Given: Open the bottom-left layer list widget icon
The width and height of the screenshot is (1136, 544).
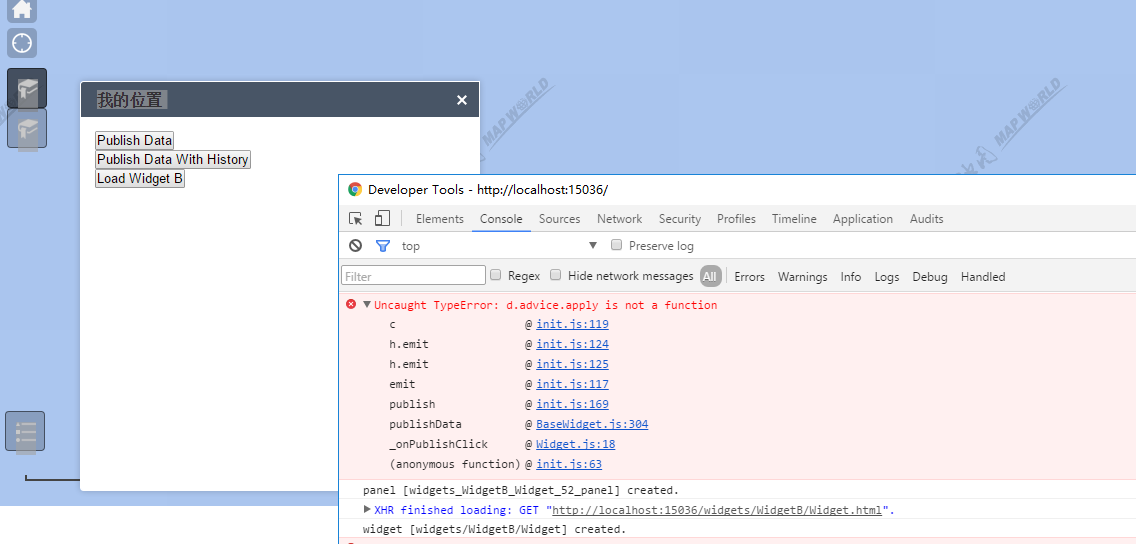Looking at the screenshot, I should pos(25,431).
